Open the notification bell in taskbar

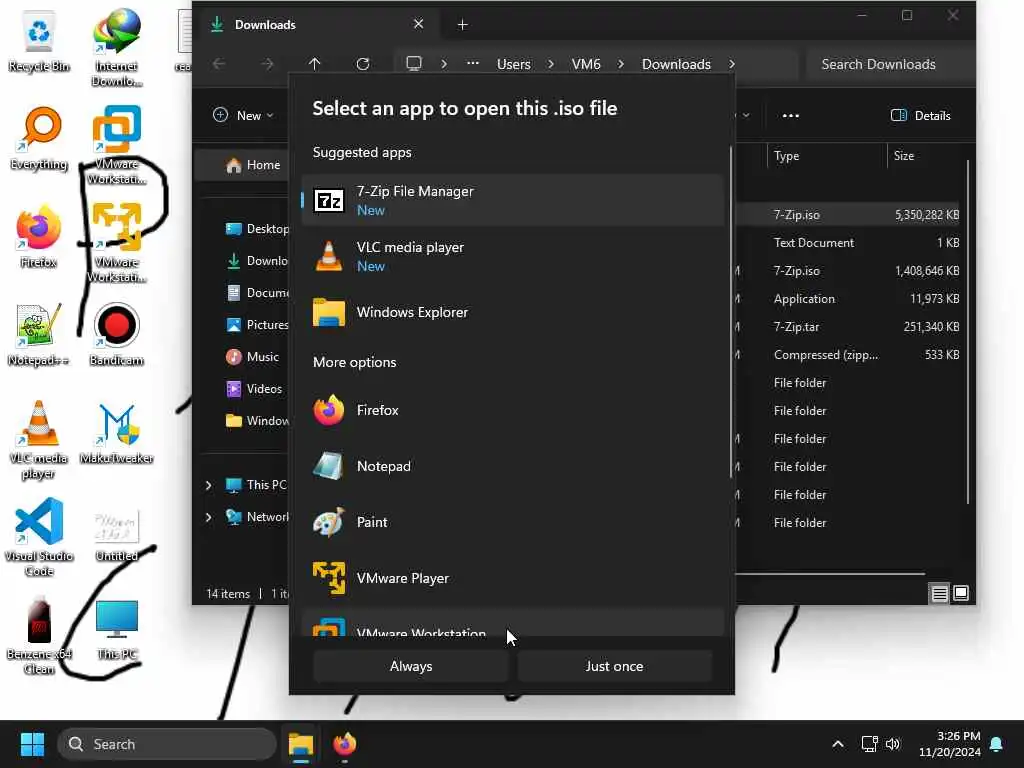tap(997, 744)
